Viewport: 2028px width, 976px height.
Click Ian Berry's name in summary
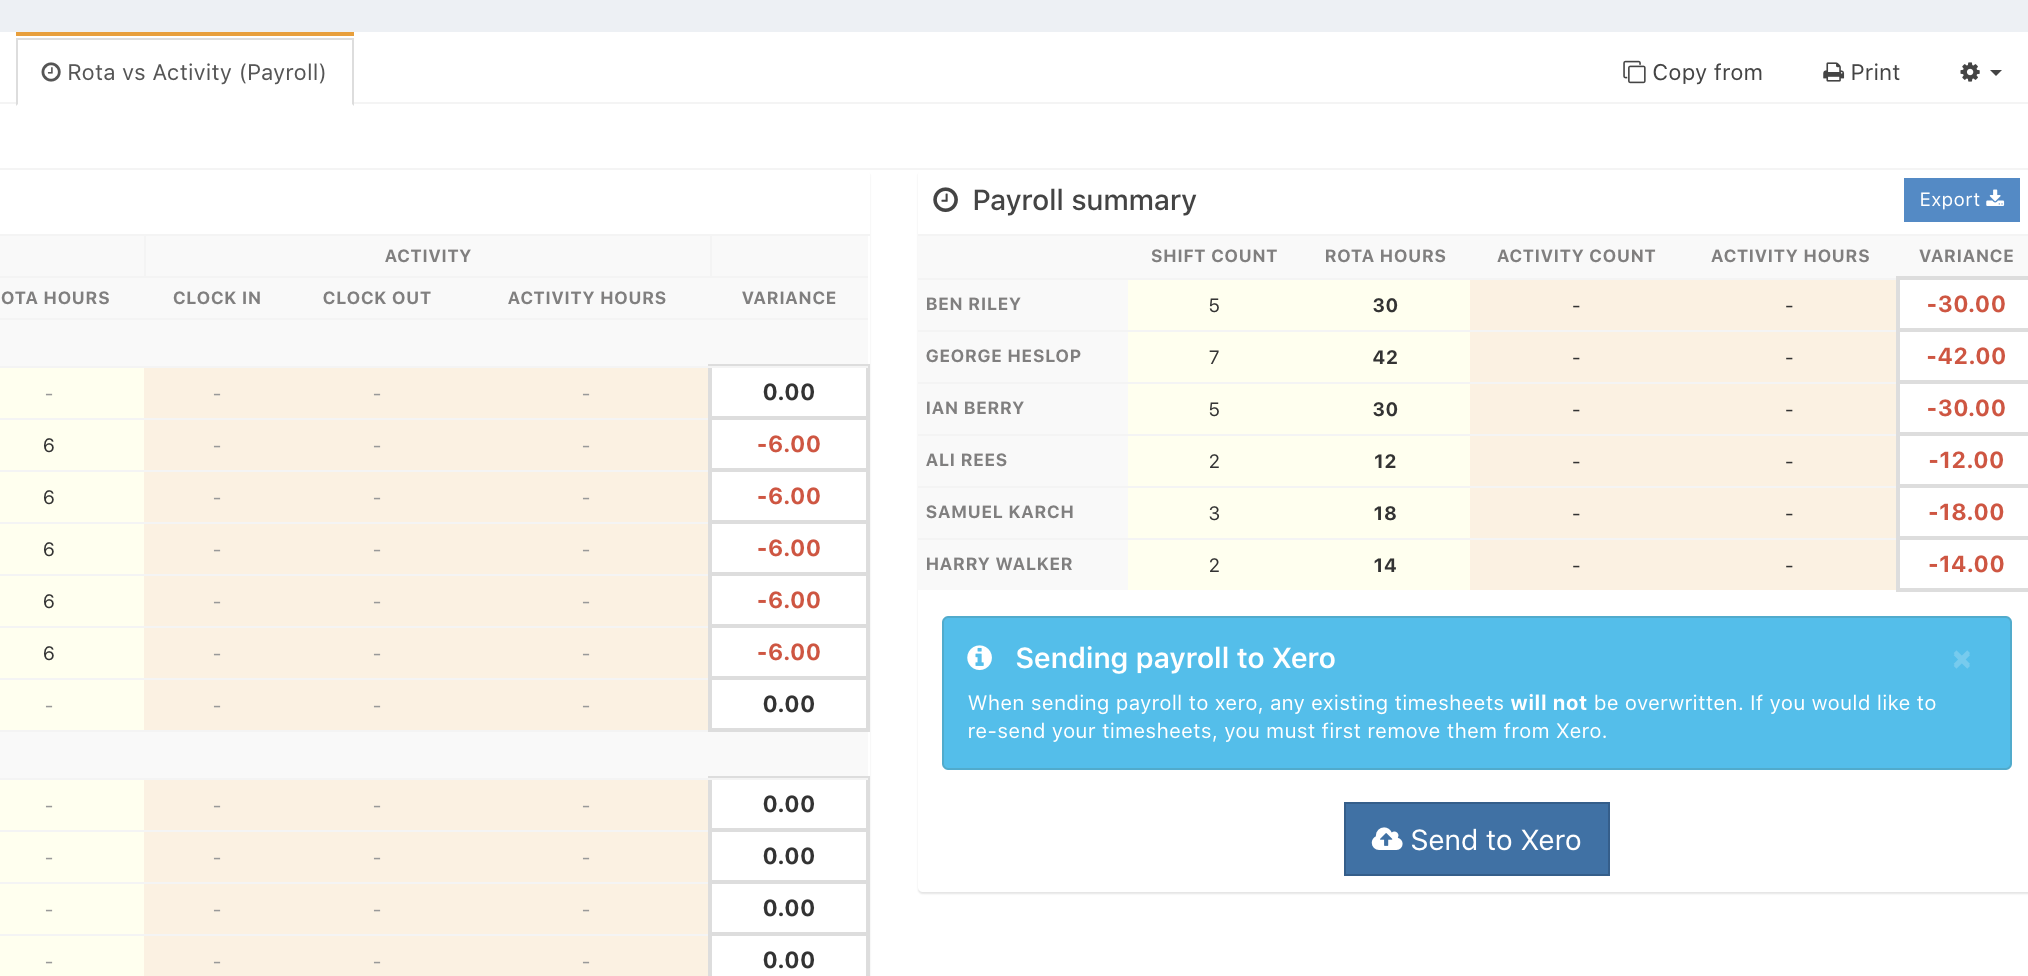point(974,408)
